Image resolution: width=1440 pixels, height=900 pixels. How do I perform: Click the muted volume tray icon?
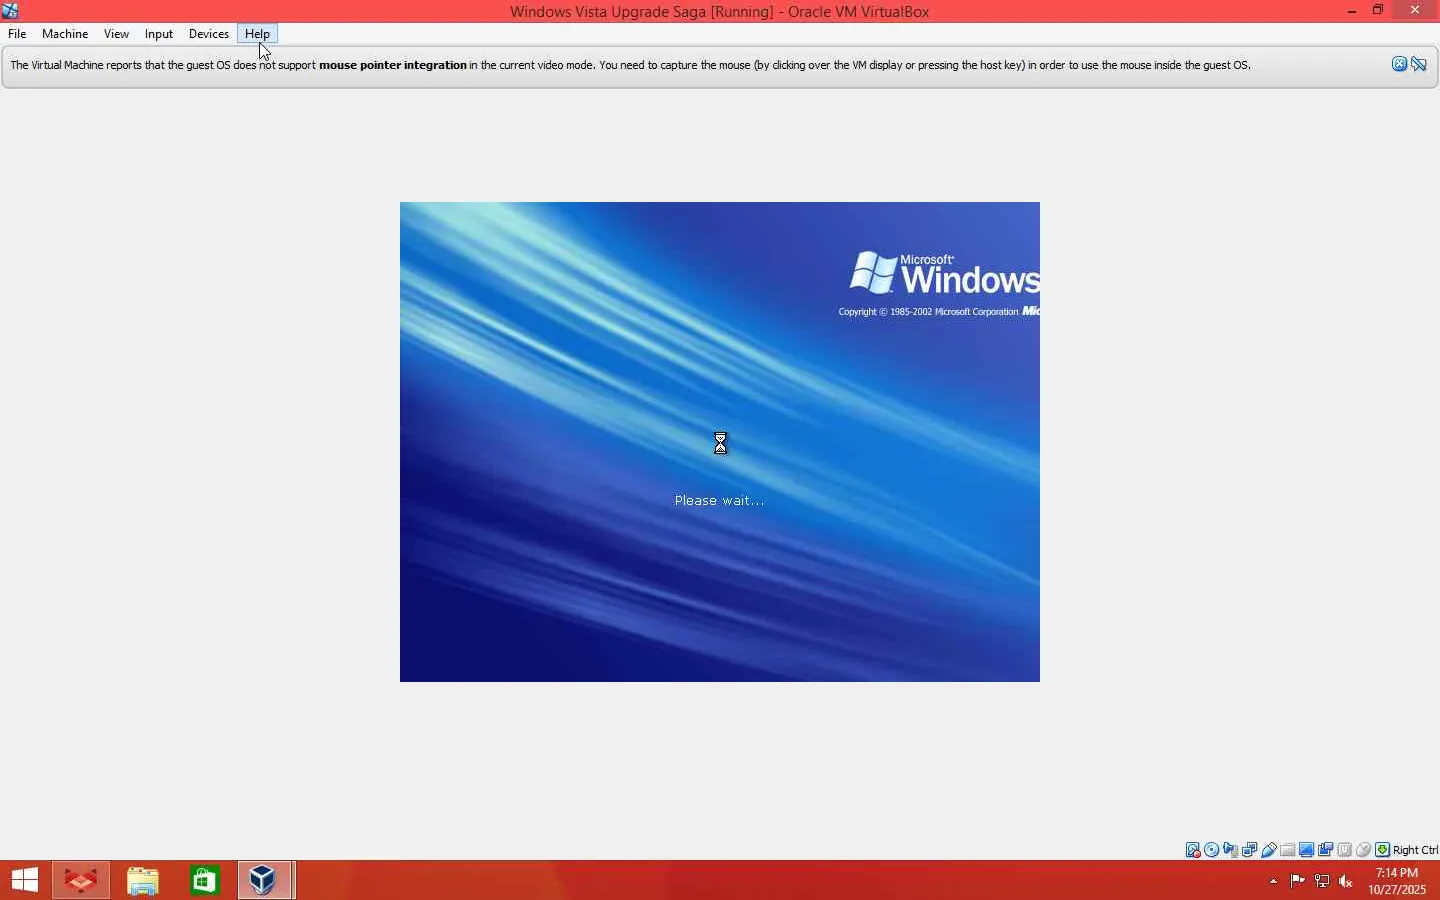point(1346,881)
